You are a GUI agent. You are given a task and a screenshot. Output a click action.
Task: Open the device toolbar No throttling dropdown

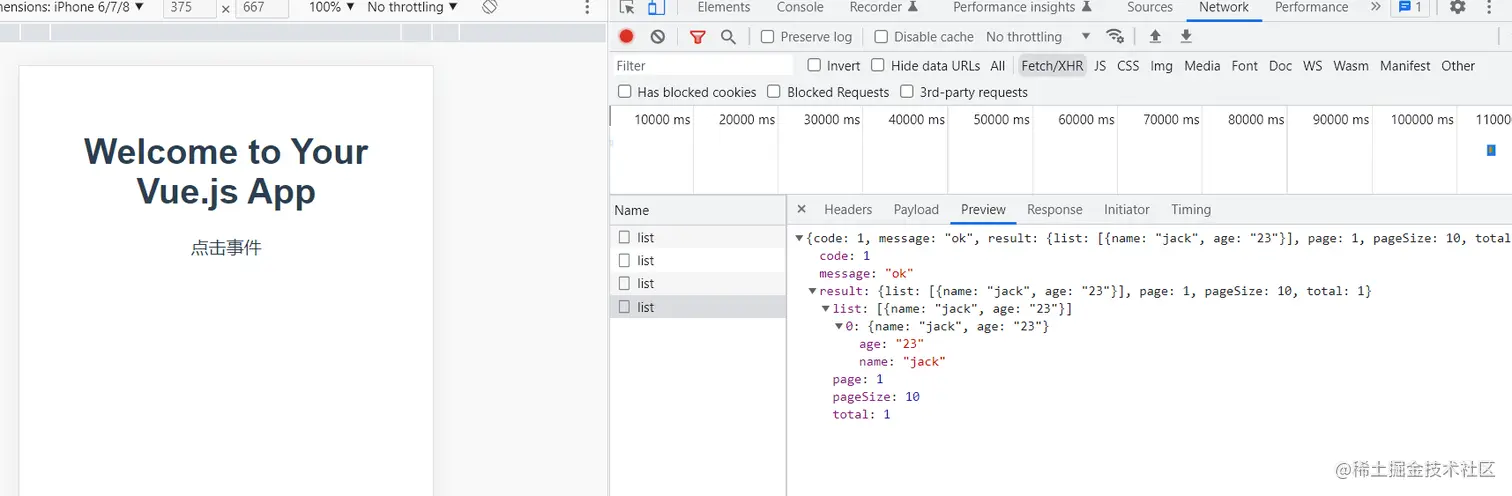pyautogui.click(x=413, y=7)
